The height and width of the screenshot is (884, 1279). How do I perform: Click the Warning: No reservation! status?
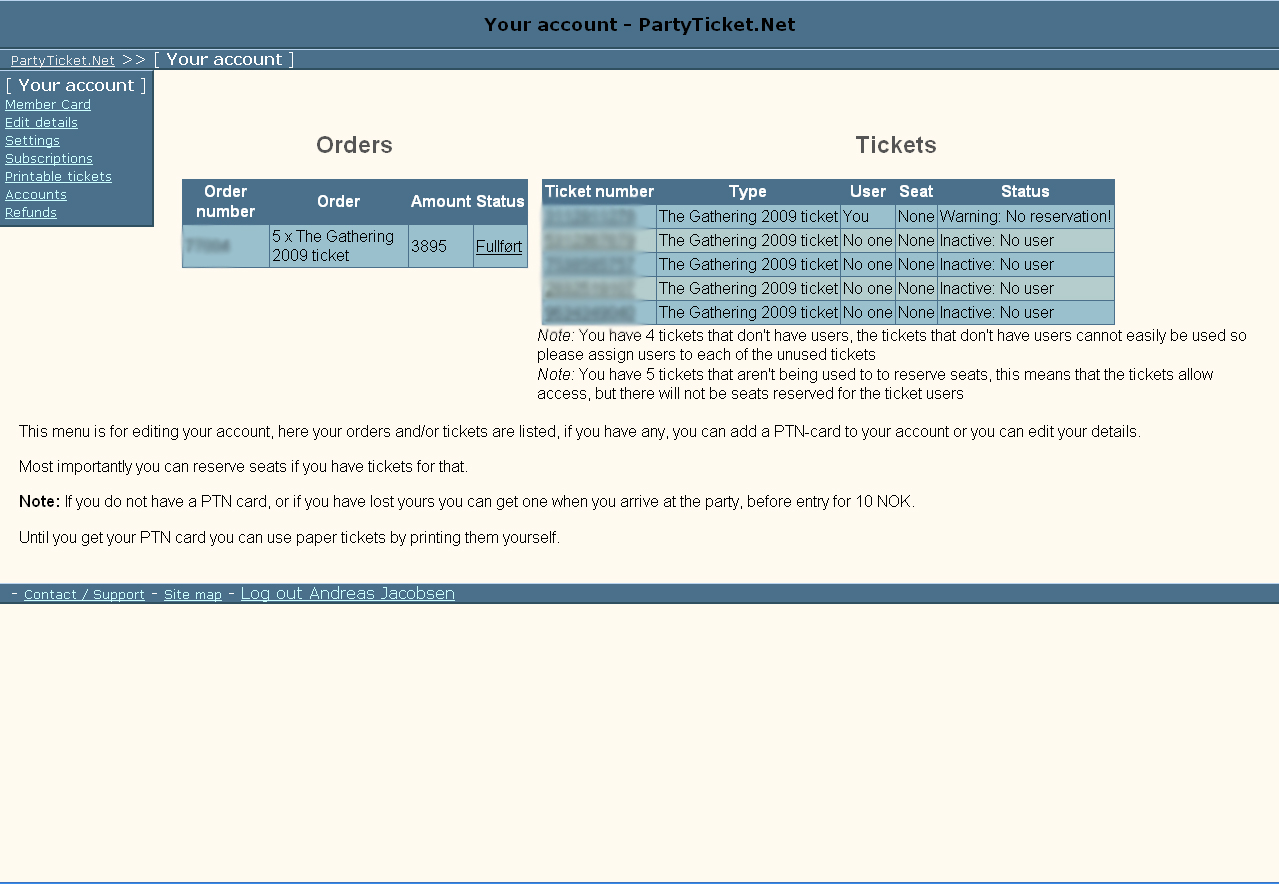pyautogui.click(x=1025, y=216)
